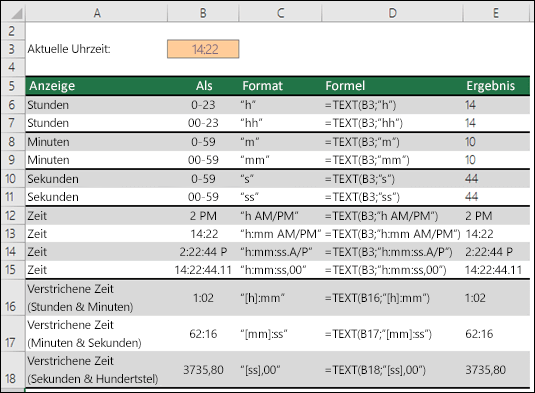Select row 12 header

click(x=13, y=216)
